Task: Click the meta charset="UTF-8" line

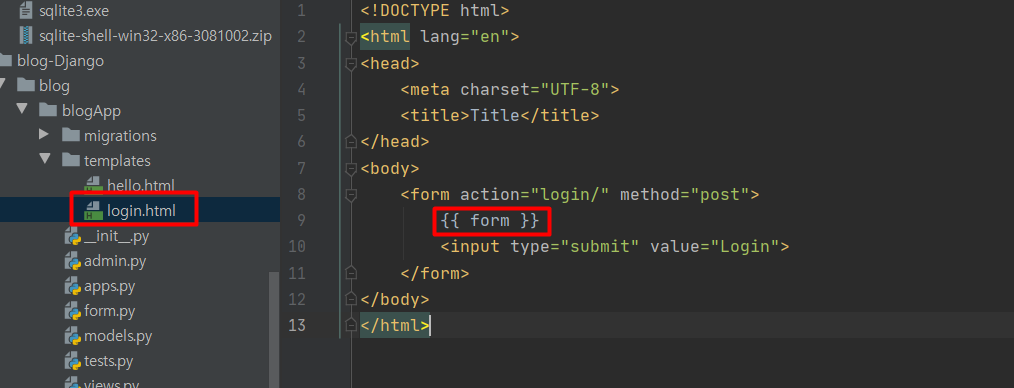Action: (x=510, y=89)
